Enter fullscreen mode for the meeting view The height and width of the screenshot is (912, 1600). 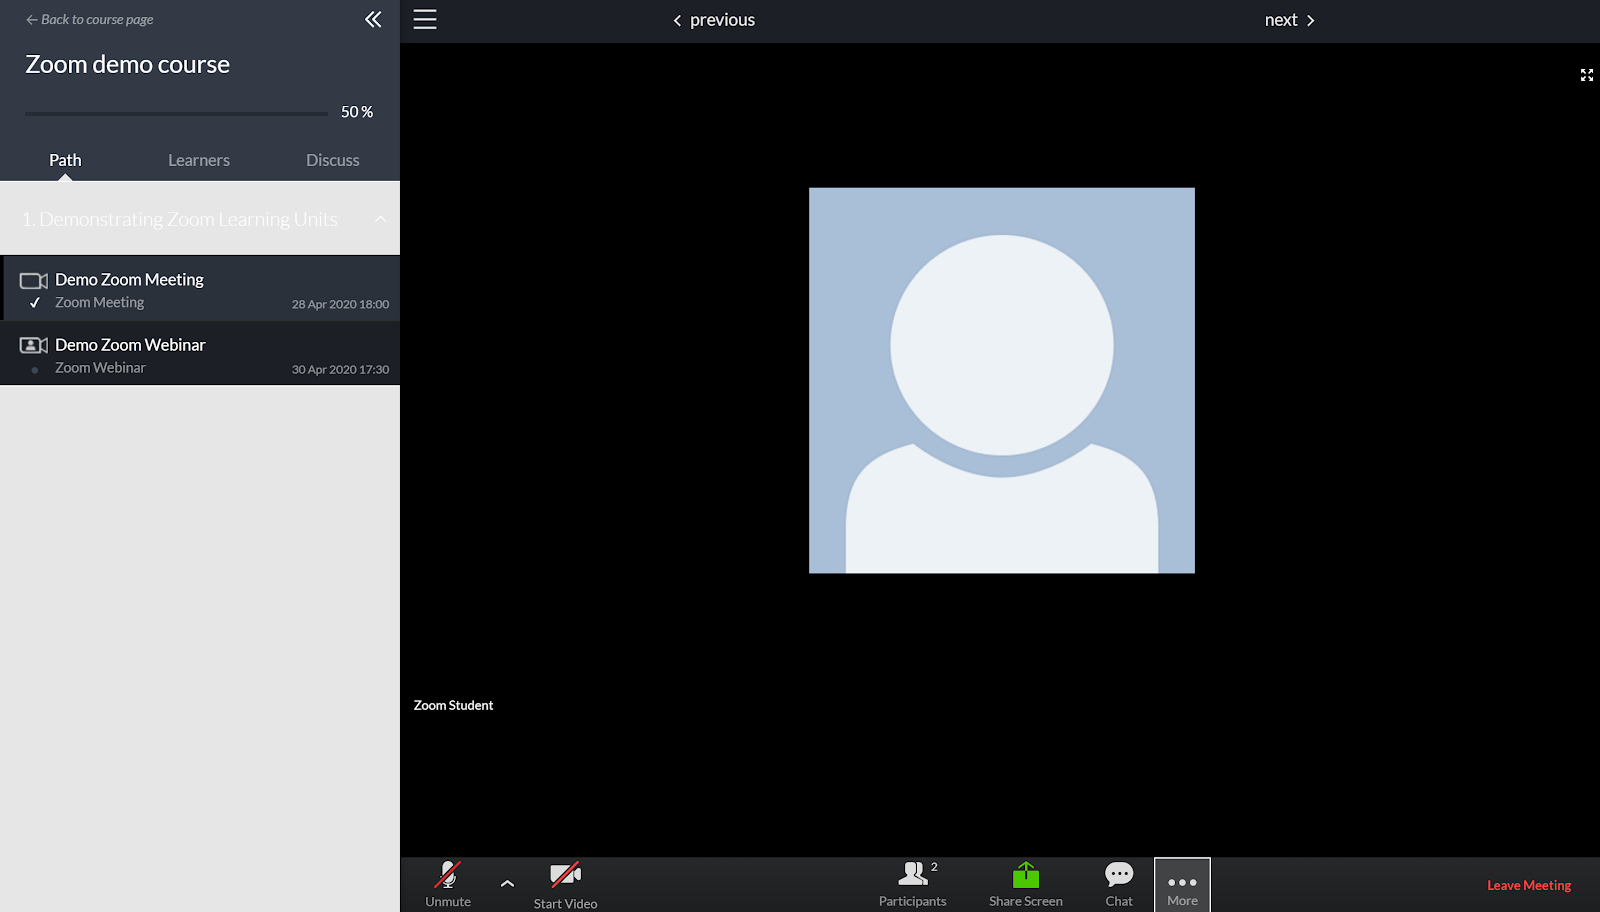point(1587,75)
